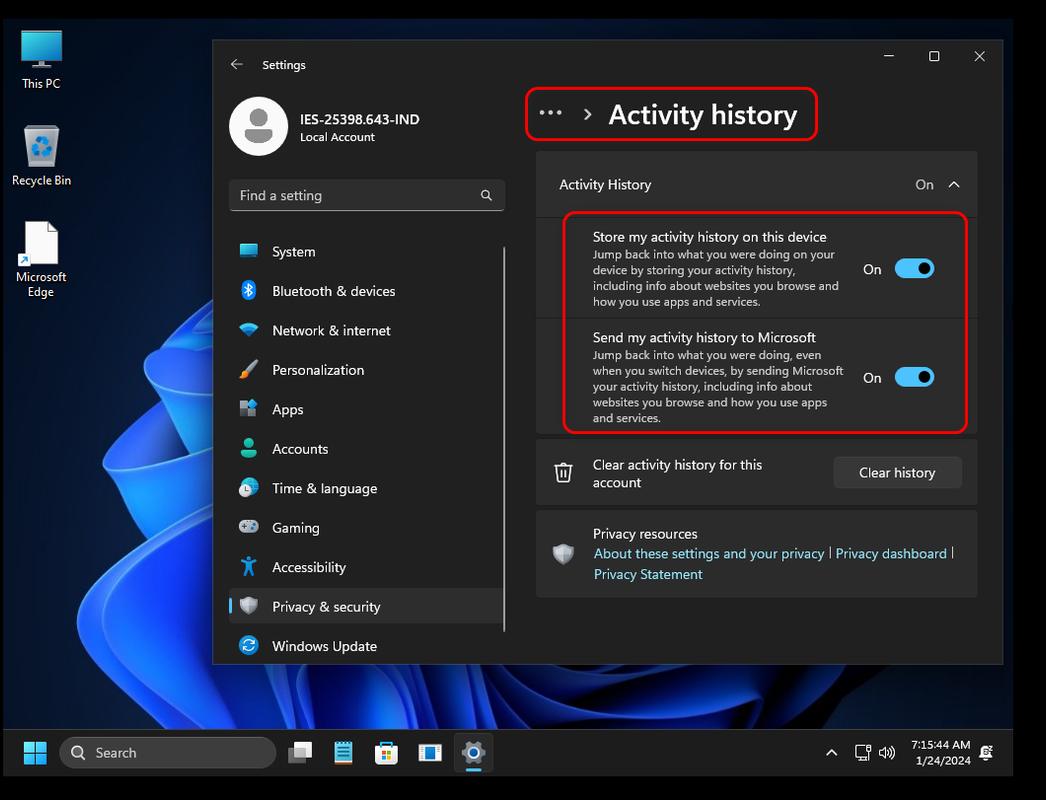Screen dimensions: 1046x800
Task: Click the Bluetooth icon in sidebar
Action: (x=249, y=290)
